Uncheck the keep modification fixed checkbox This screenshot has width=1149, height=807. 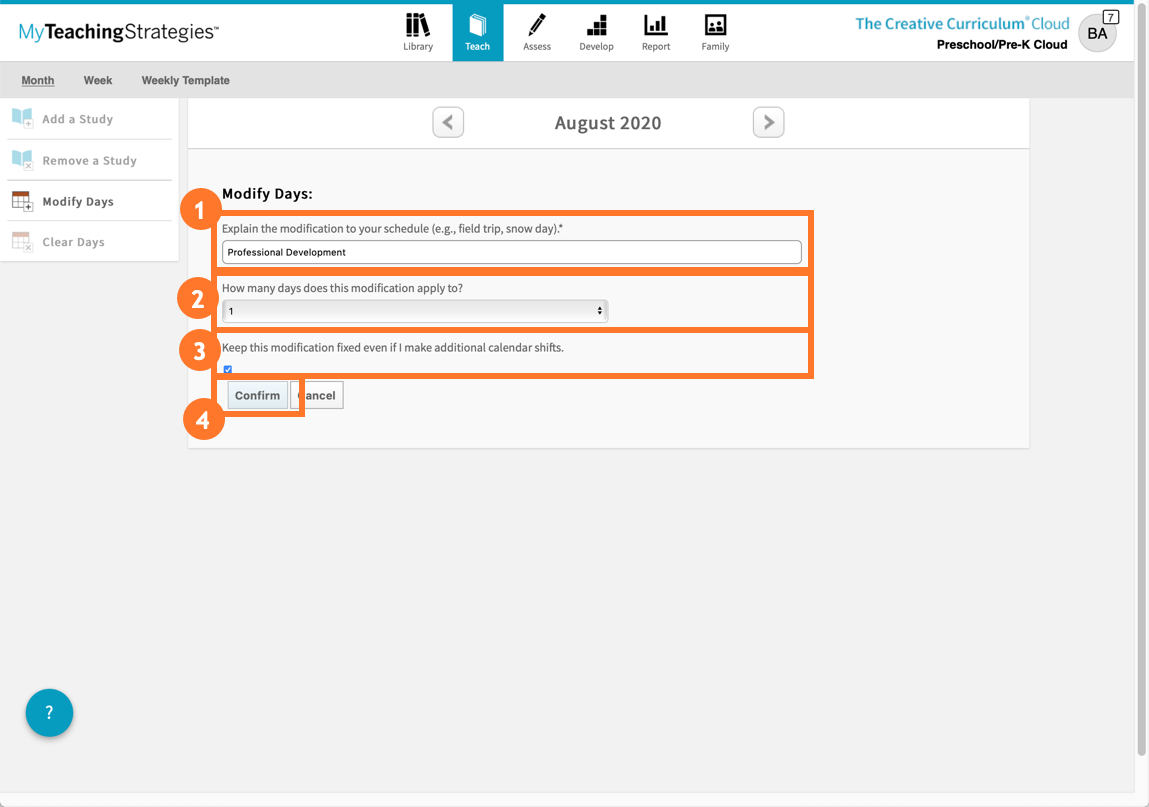pyautogui.click(x=228, y=369)
